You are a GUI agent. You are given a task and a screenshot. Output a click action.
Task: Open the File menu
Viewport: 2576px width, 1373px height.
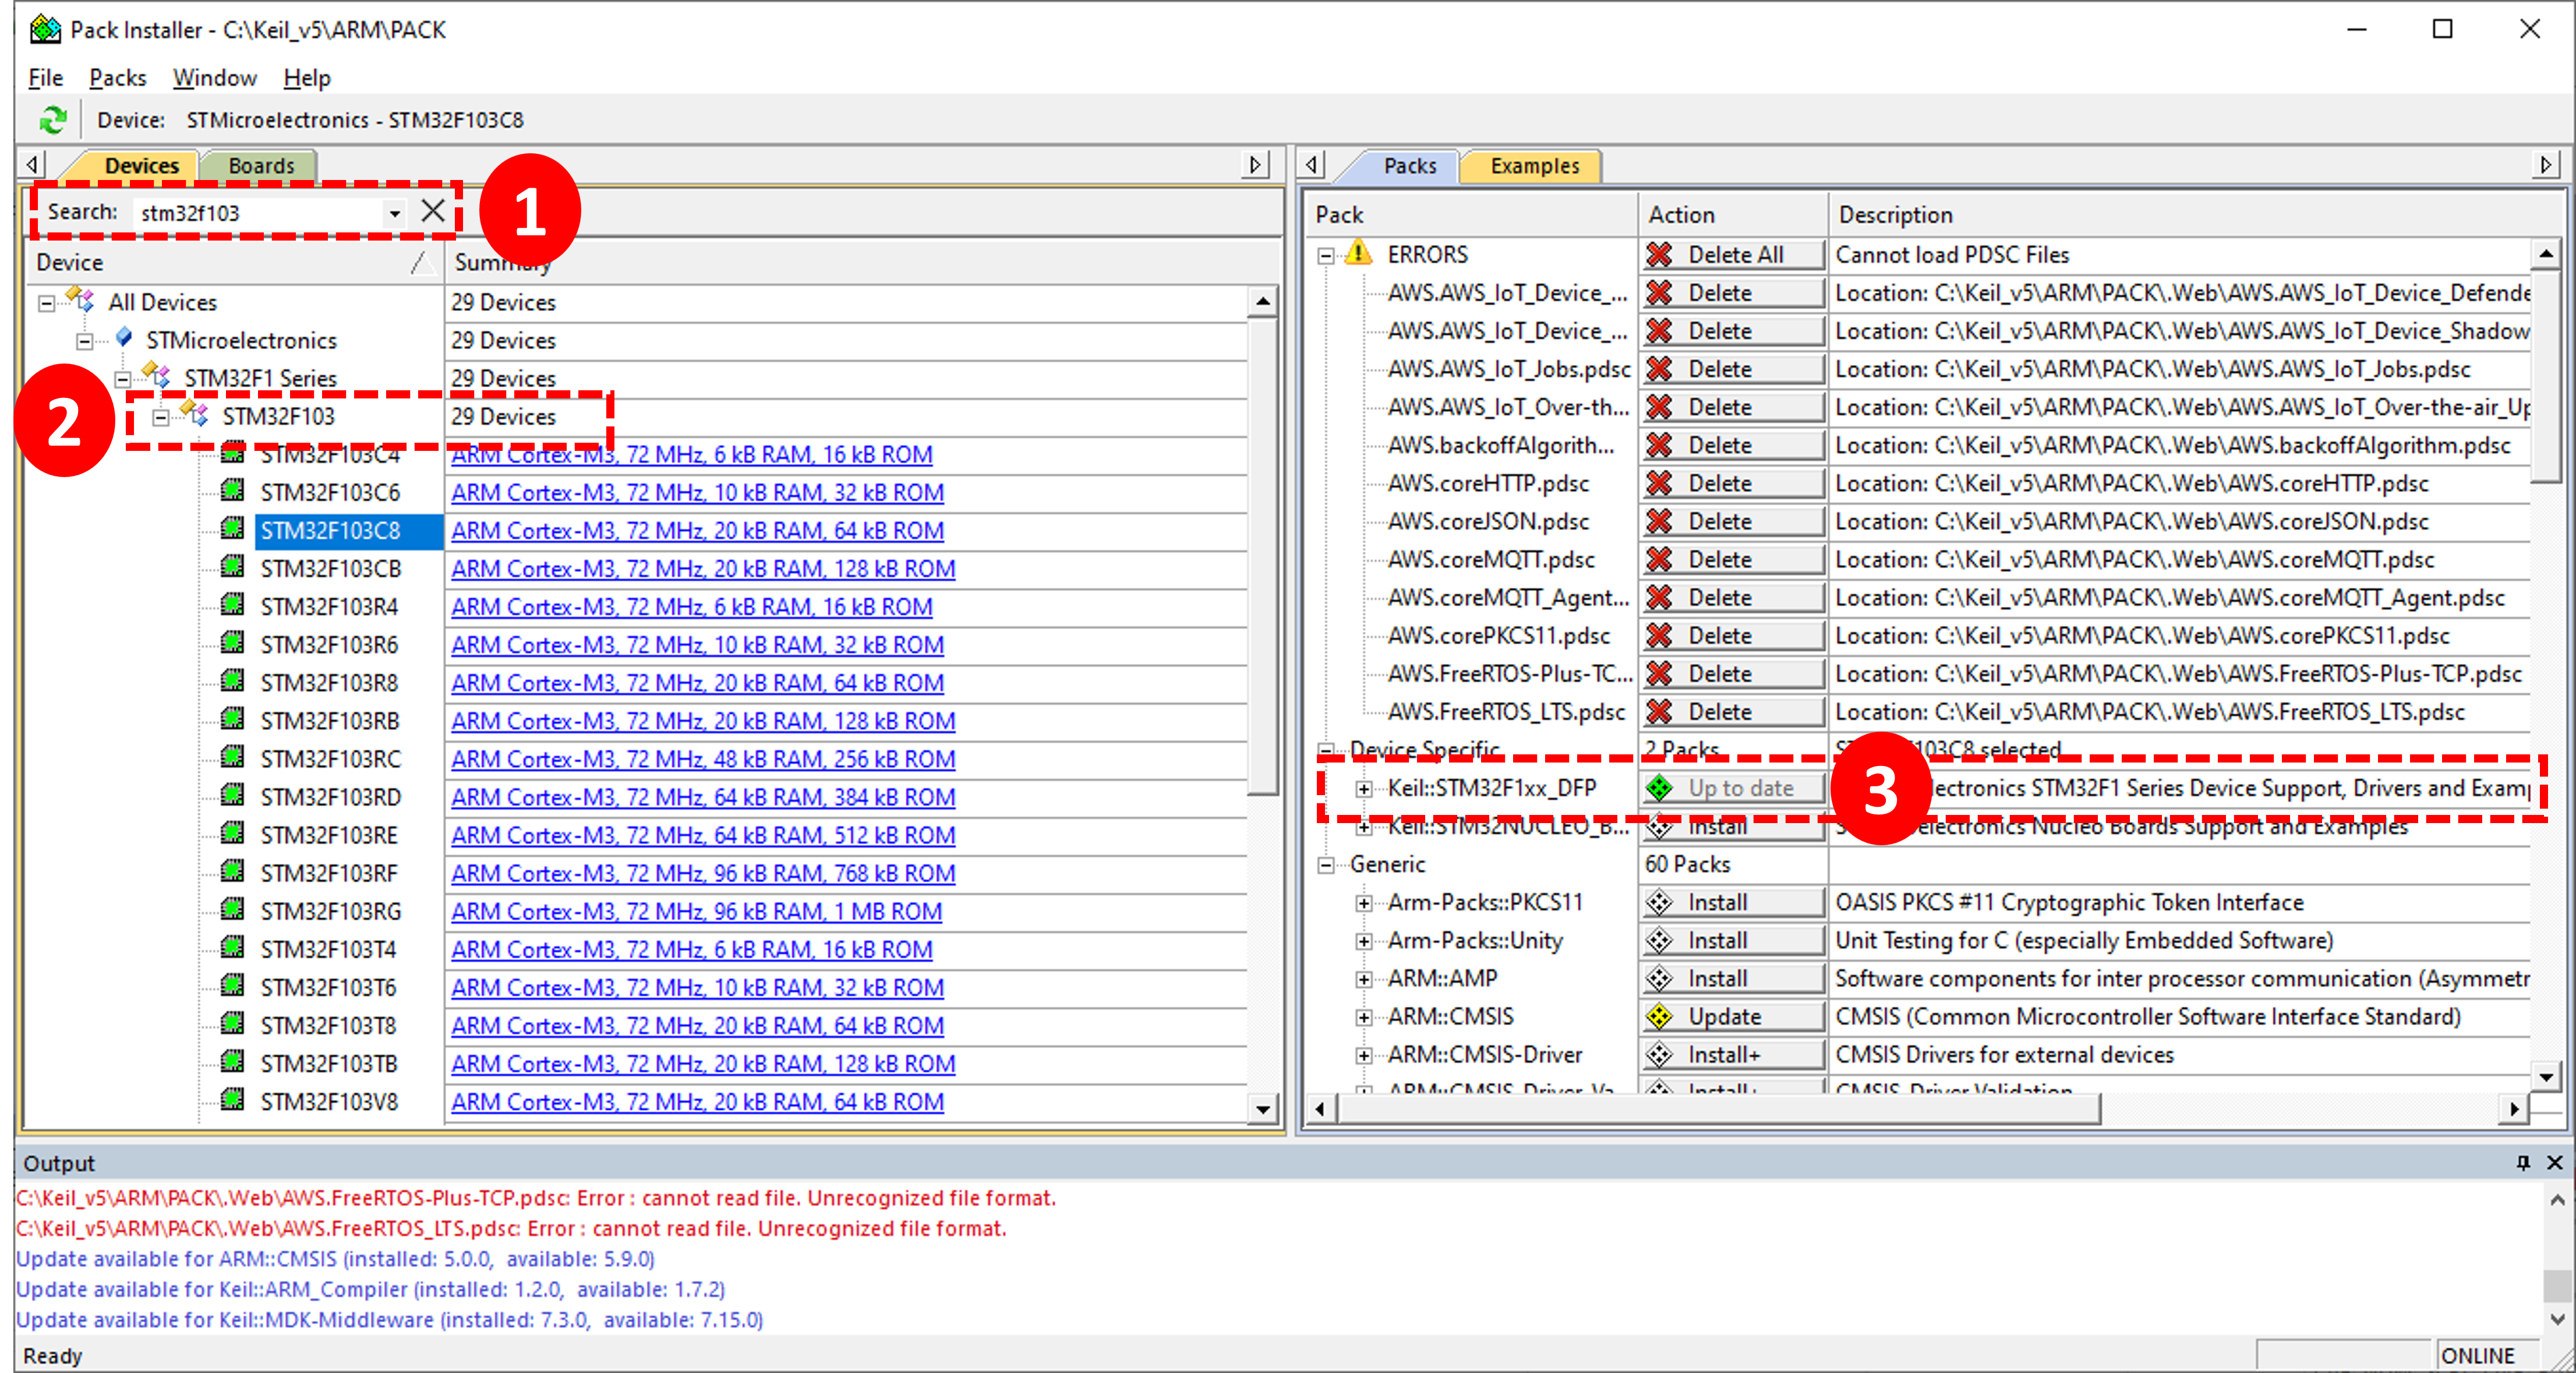(45, 78)
